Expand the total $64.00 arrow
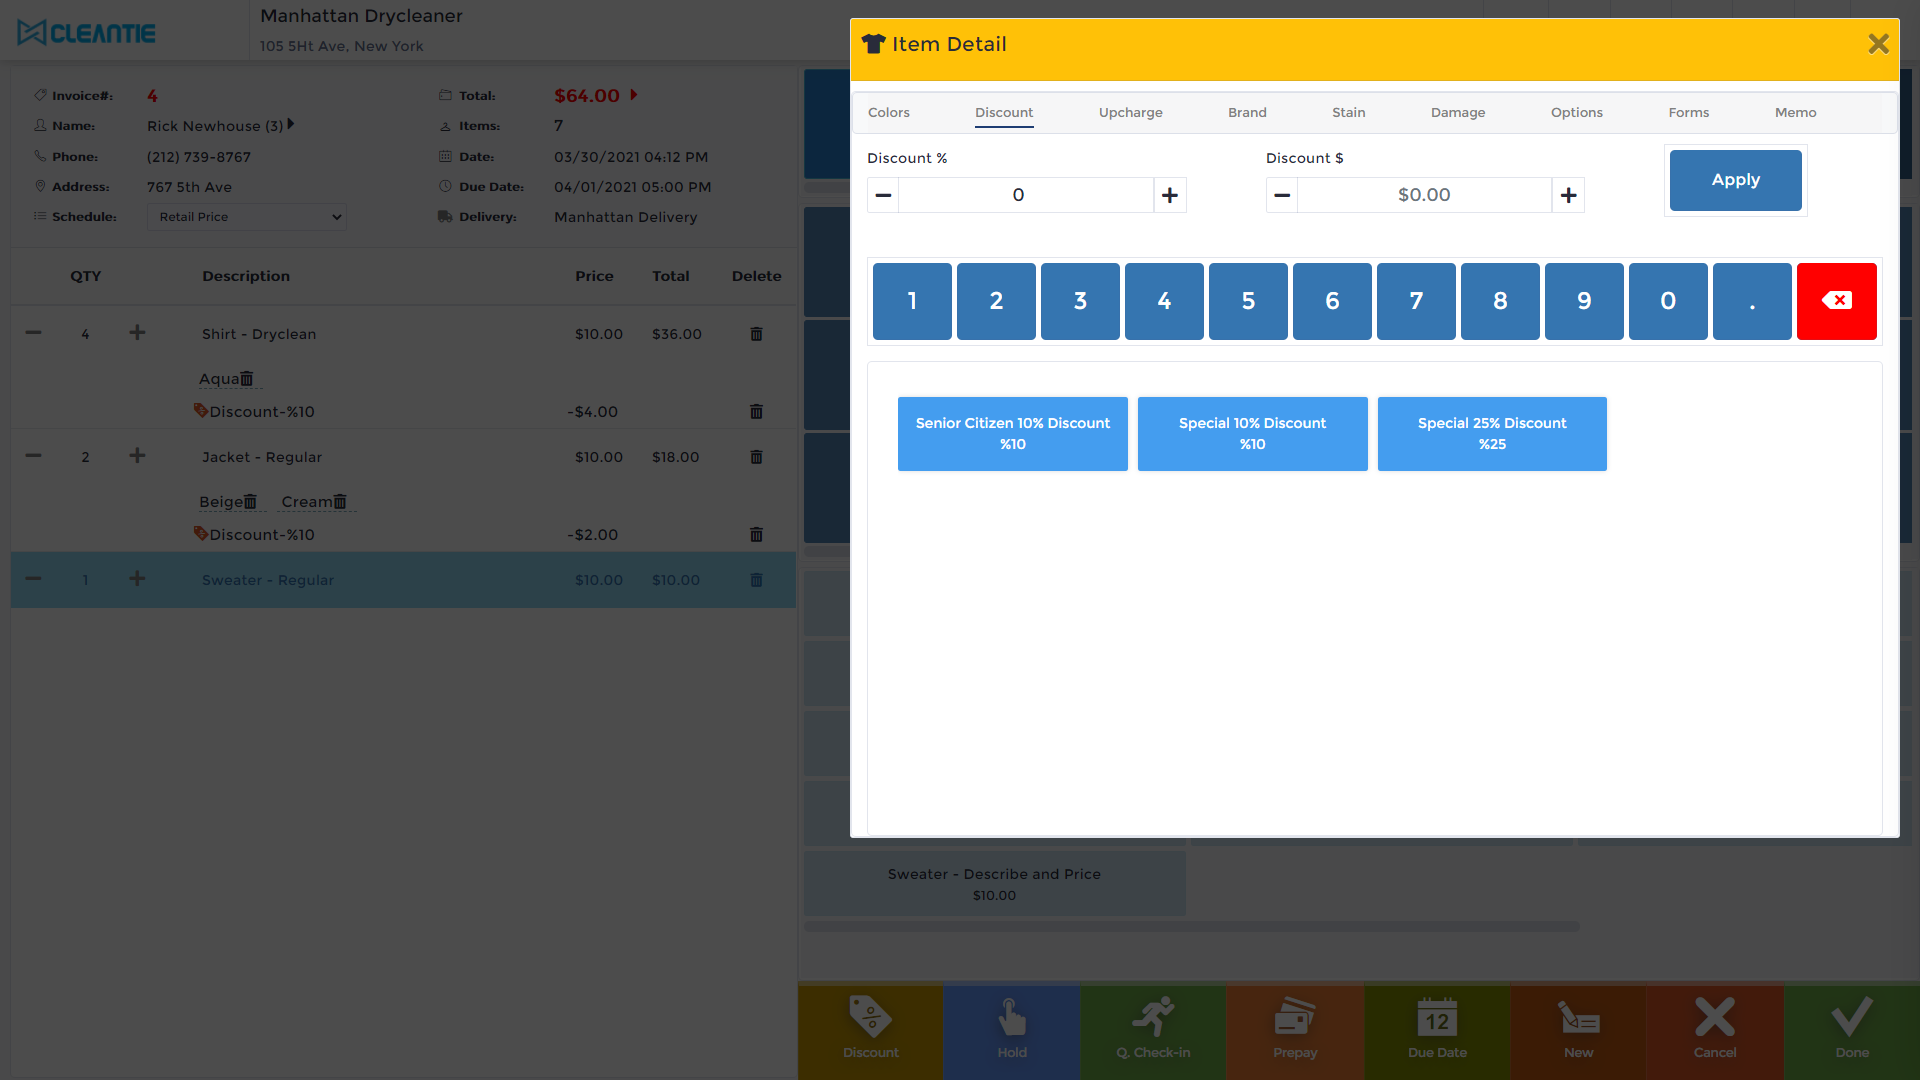The width and height of the screenshot is (1920, 1080). tap(633, 95)
